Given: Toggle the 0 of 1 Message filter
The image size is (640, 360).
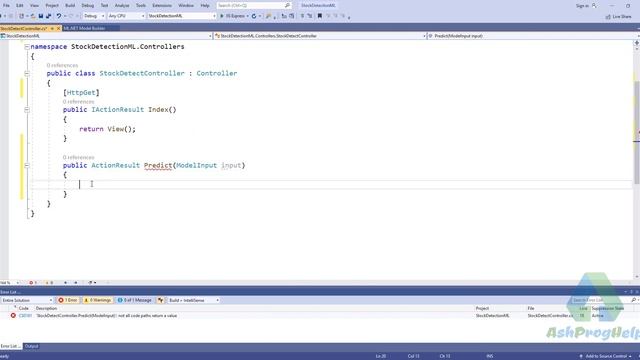Looking at the screenshot, I should tap(135, 300).
